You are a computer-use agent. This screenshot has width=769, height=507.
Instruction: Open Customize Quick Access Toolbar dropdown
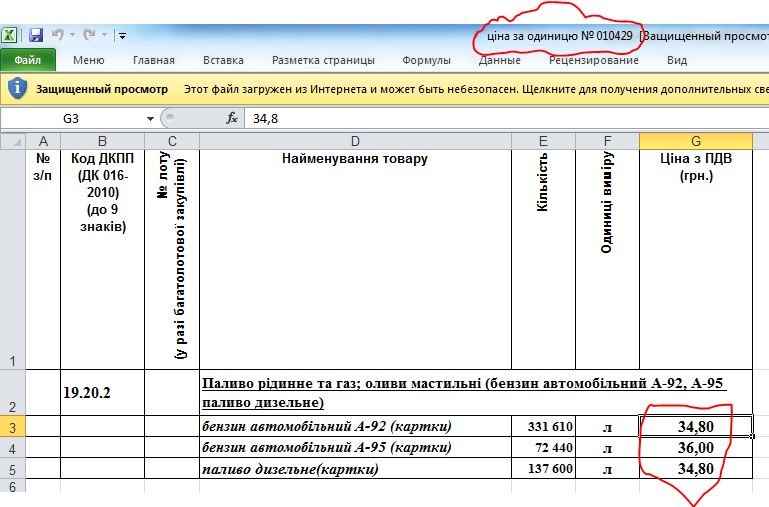(122, 35)
